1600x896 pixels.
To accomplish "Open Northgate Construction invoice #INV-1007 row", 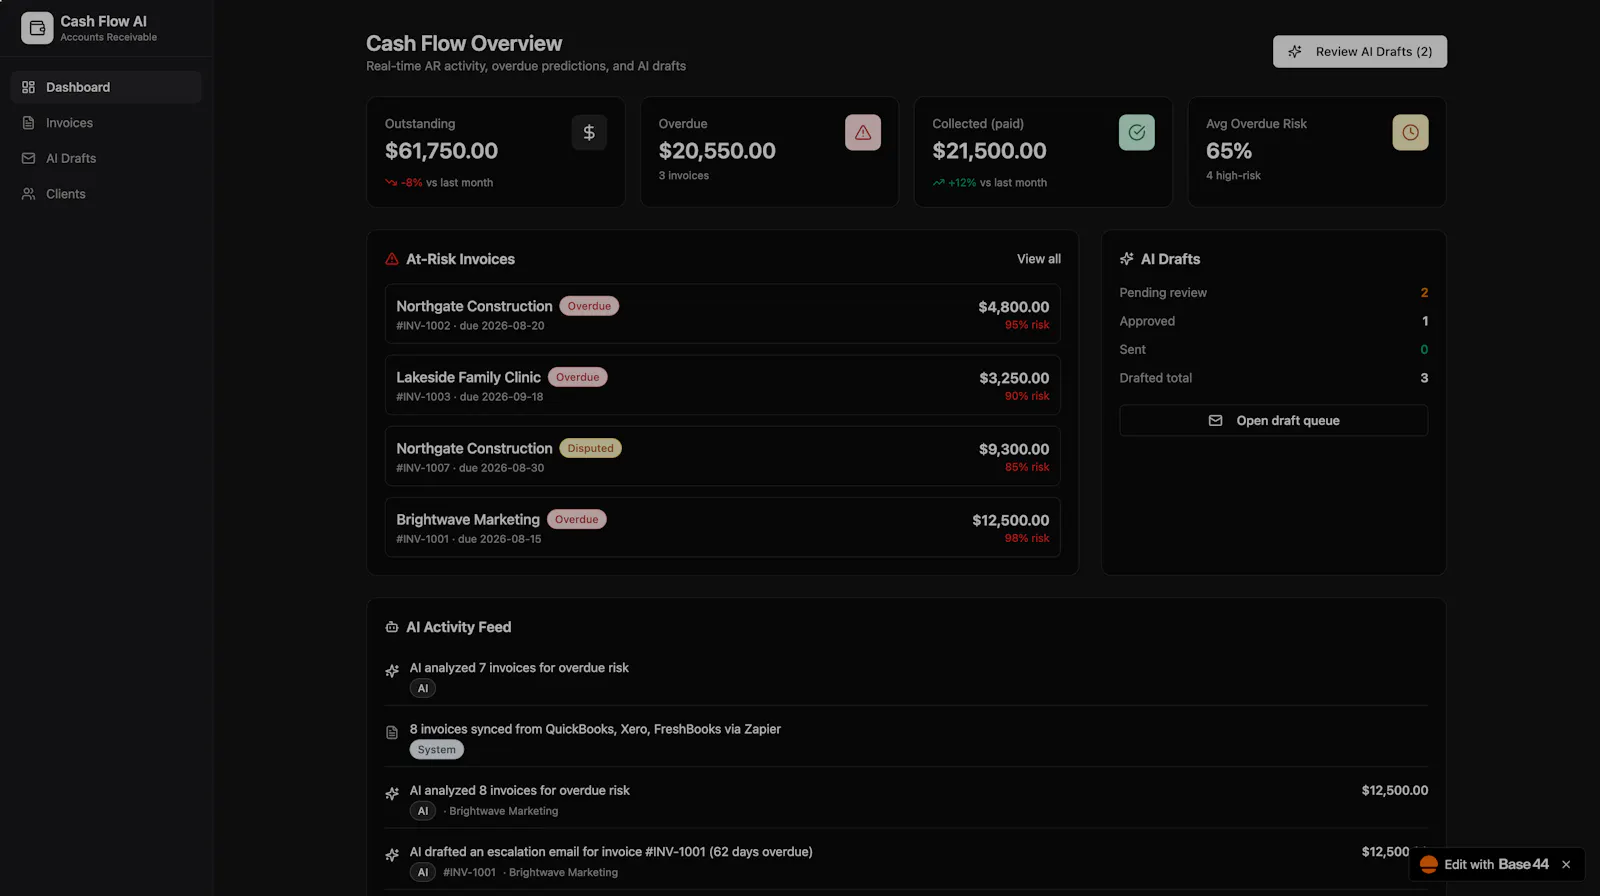I will coord(722,456).
